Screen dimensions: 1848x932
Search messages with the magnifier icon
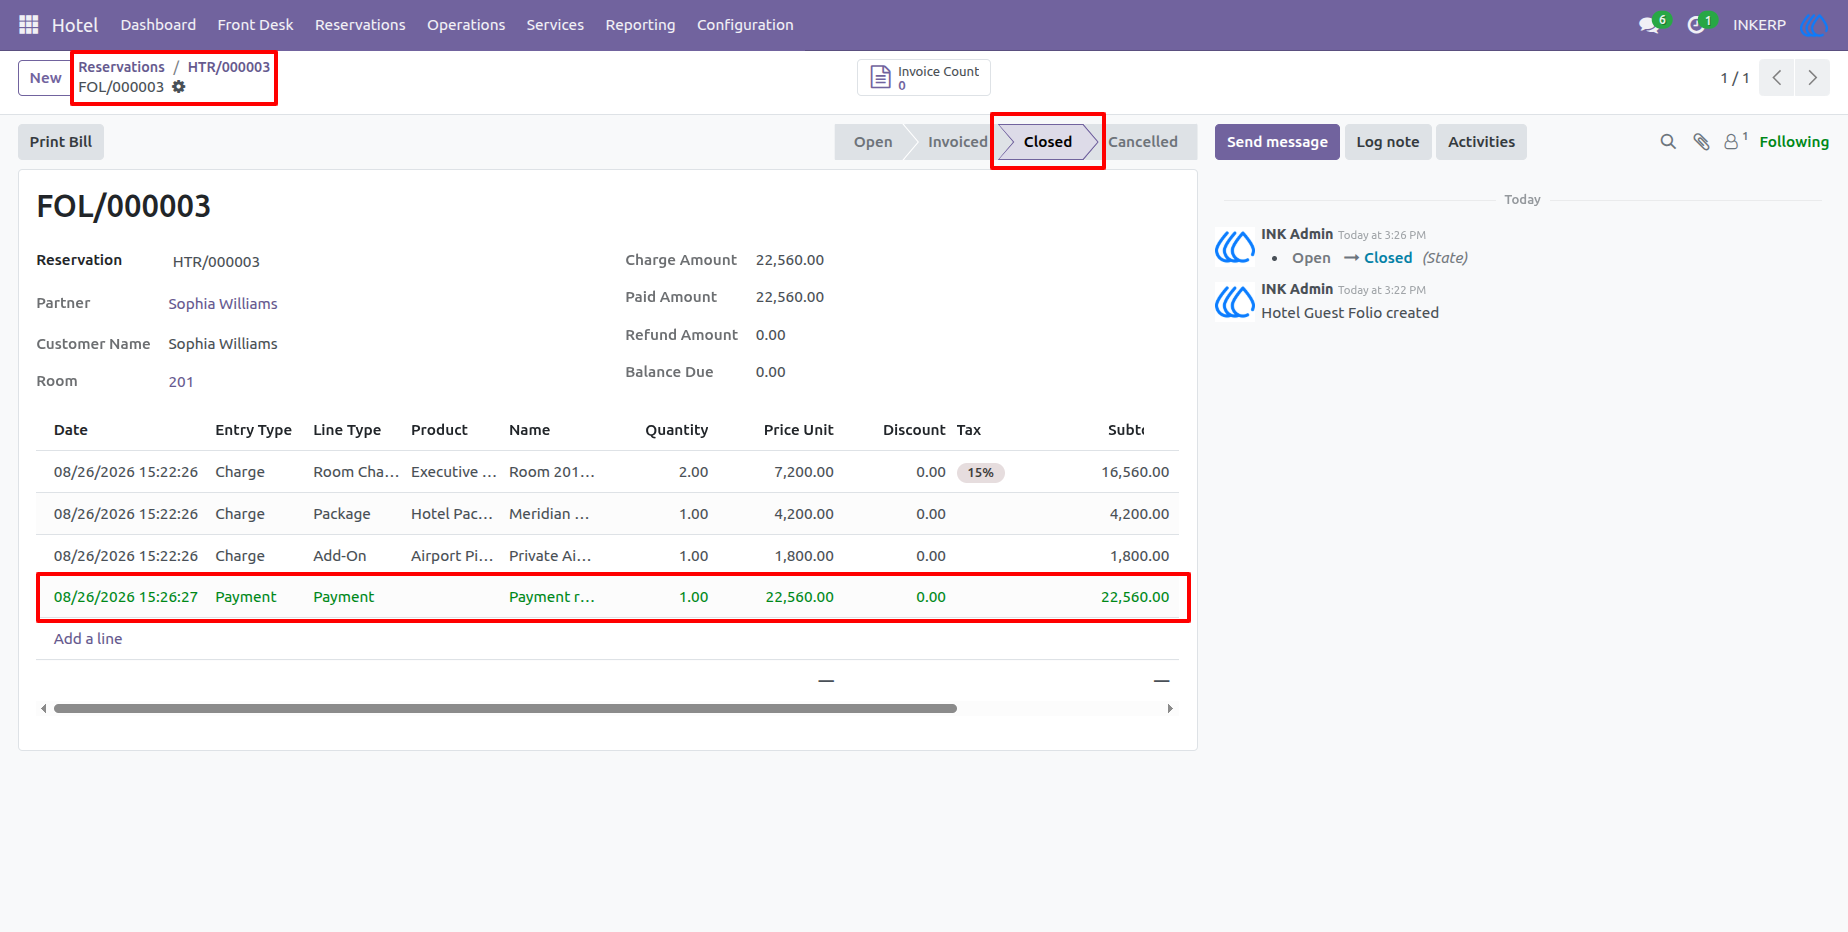[x=1668, y=142]
